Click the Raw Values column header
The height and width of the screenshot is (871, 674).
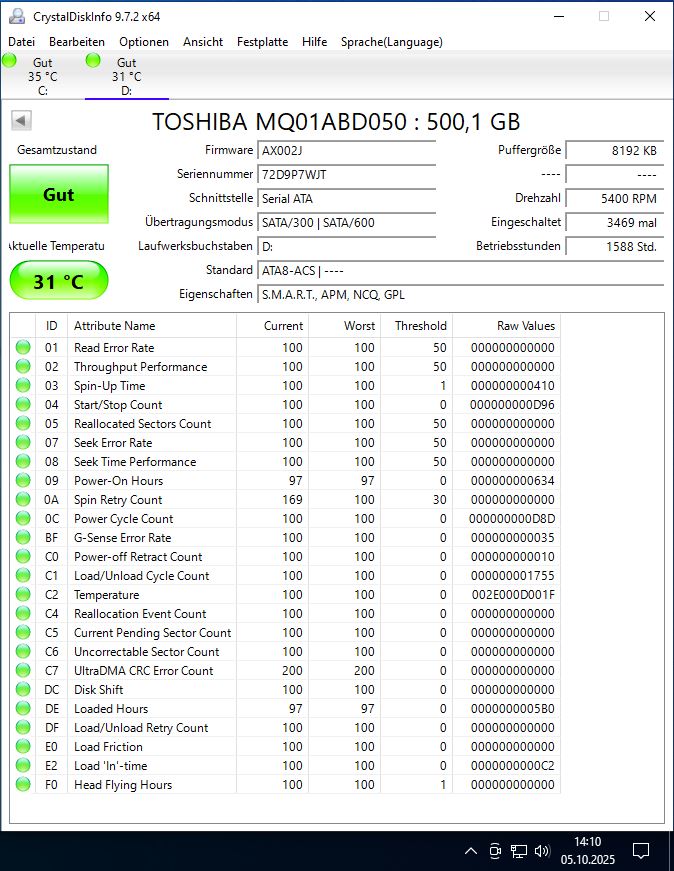506,326
